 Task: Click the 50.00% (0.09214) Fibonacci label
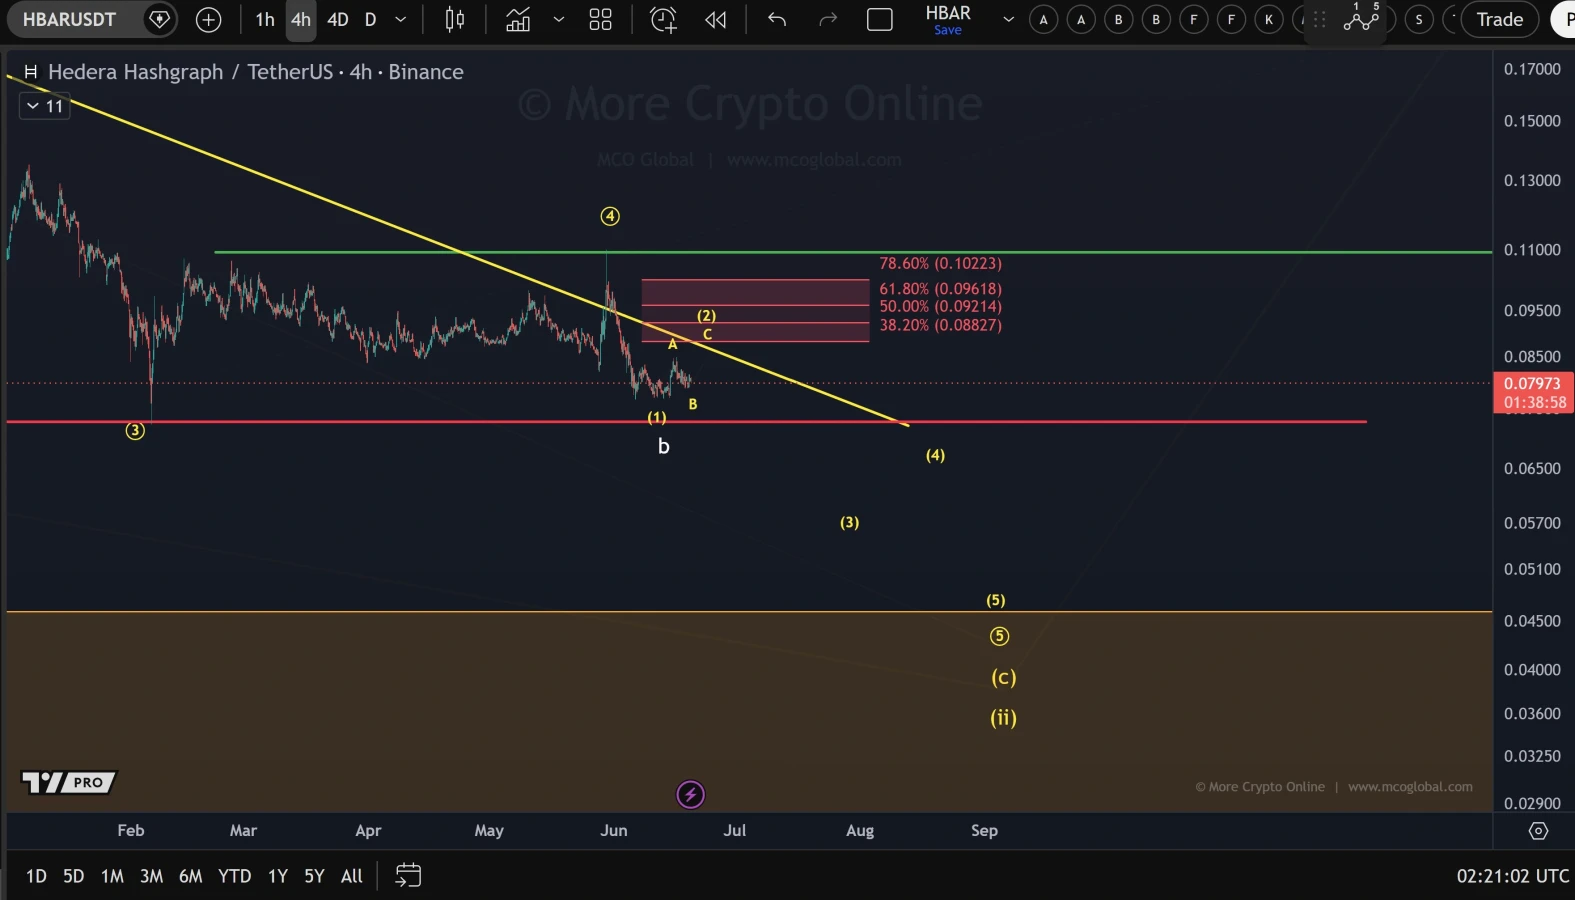(940, 307)
